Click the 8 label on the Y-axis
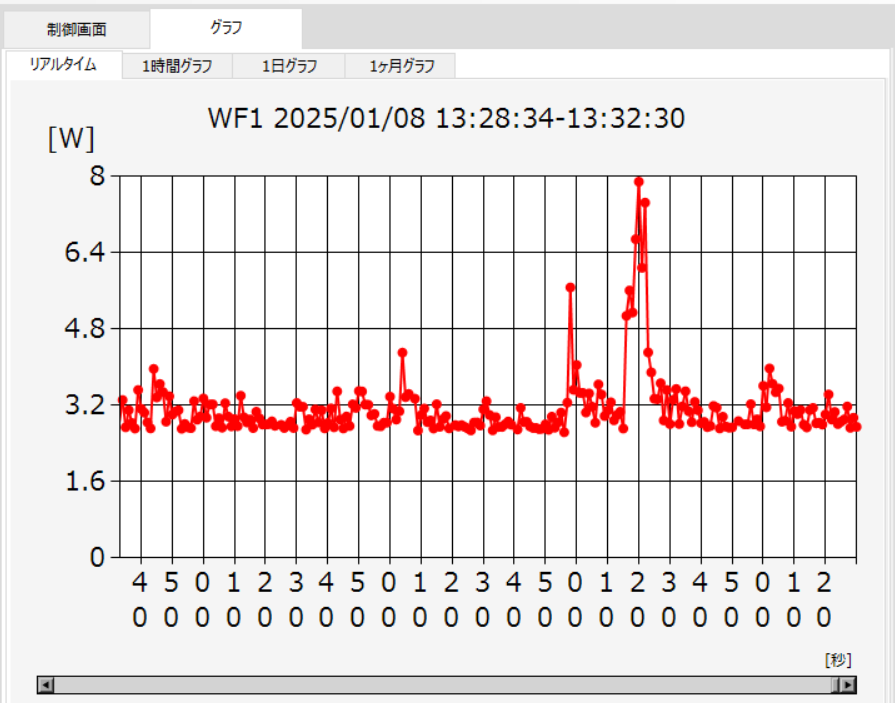 tap(99, 177)
